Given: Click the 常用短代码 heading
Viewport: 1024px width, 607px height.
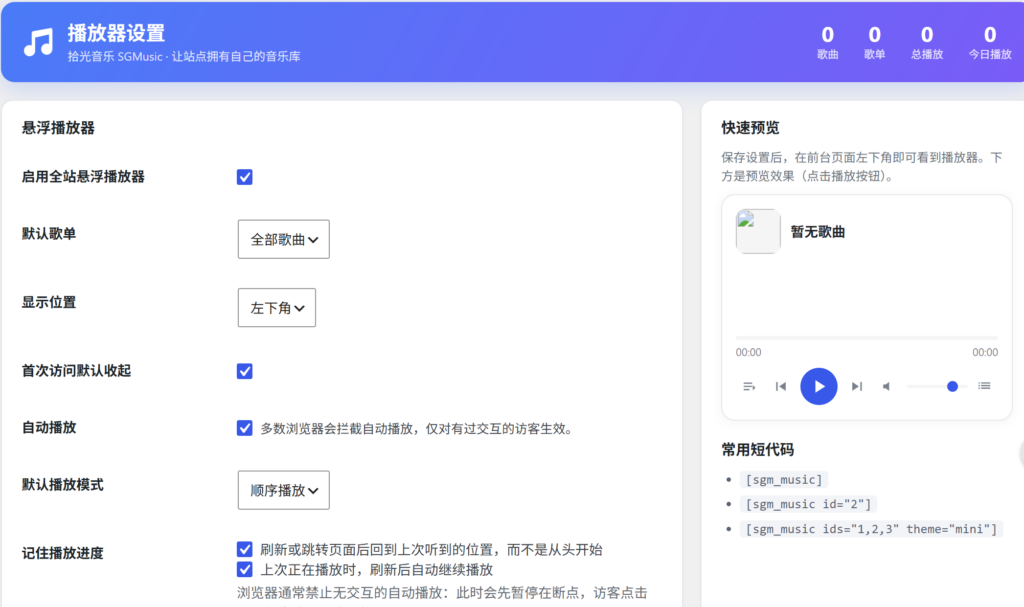Looking at the screenshot, I should pos(758,450).
